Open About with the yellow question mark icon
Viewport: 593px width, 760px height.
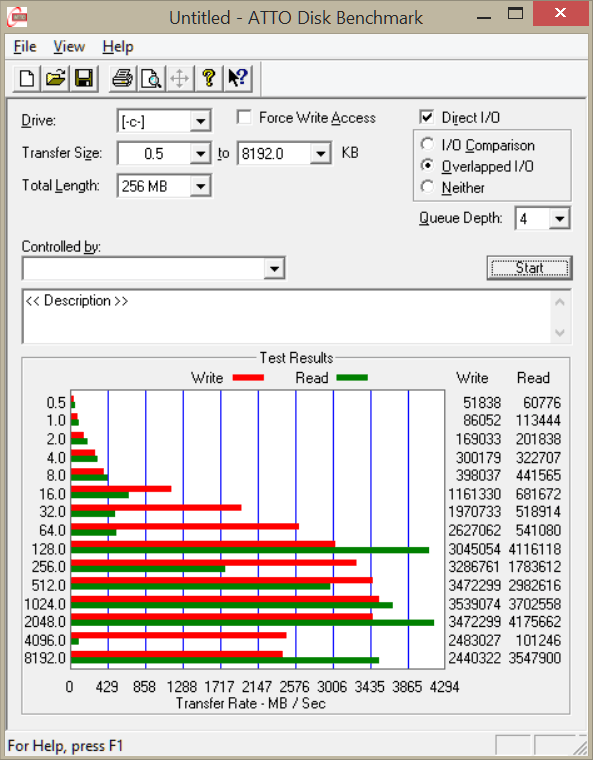coord(208,78)
